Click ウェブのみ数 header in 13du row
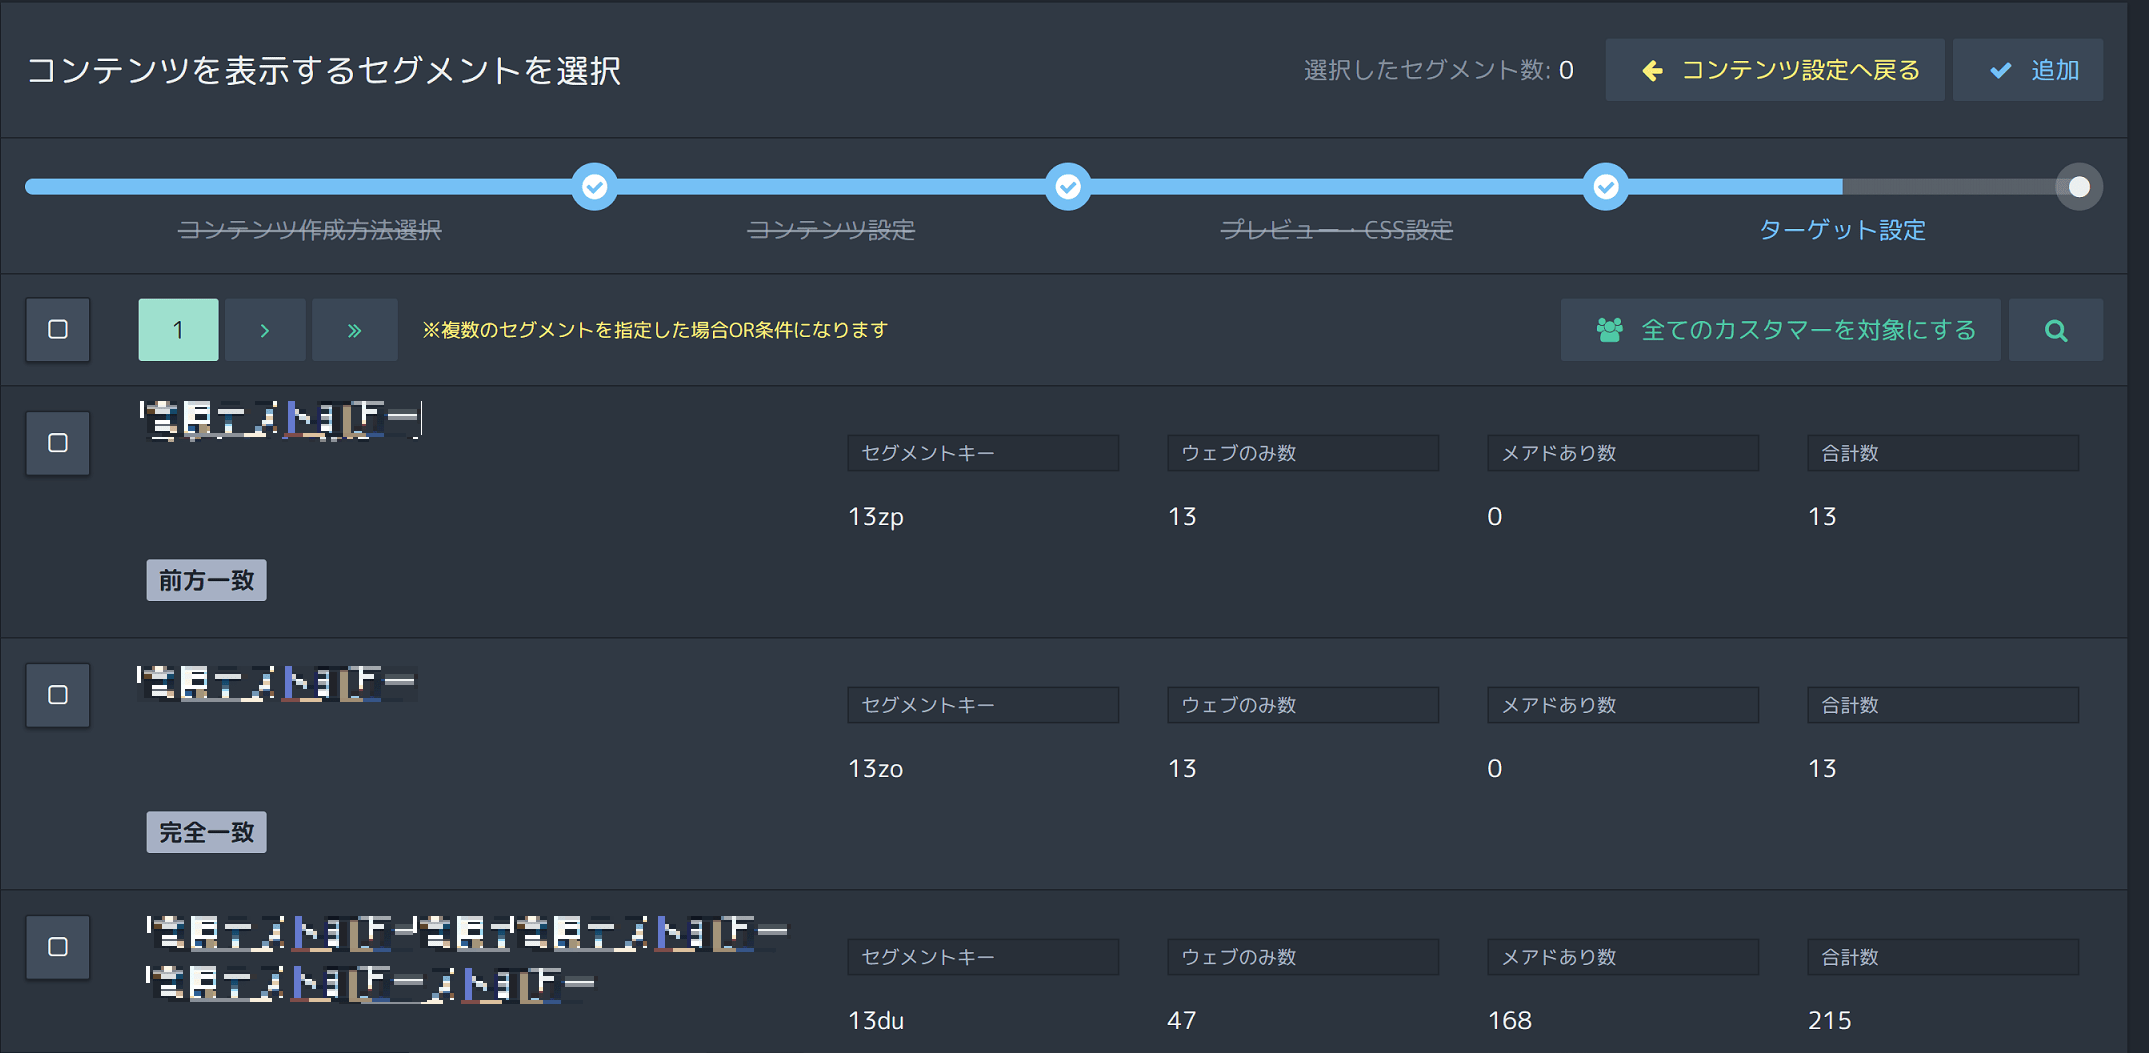 (1303, 957)
